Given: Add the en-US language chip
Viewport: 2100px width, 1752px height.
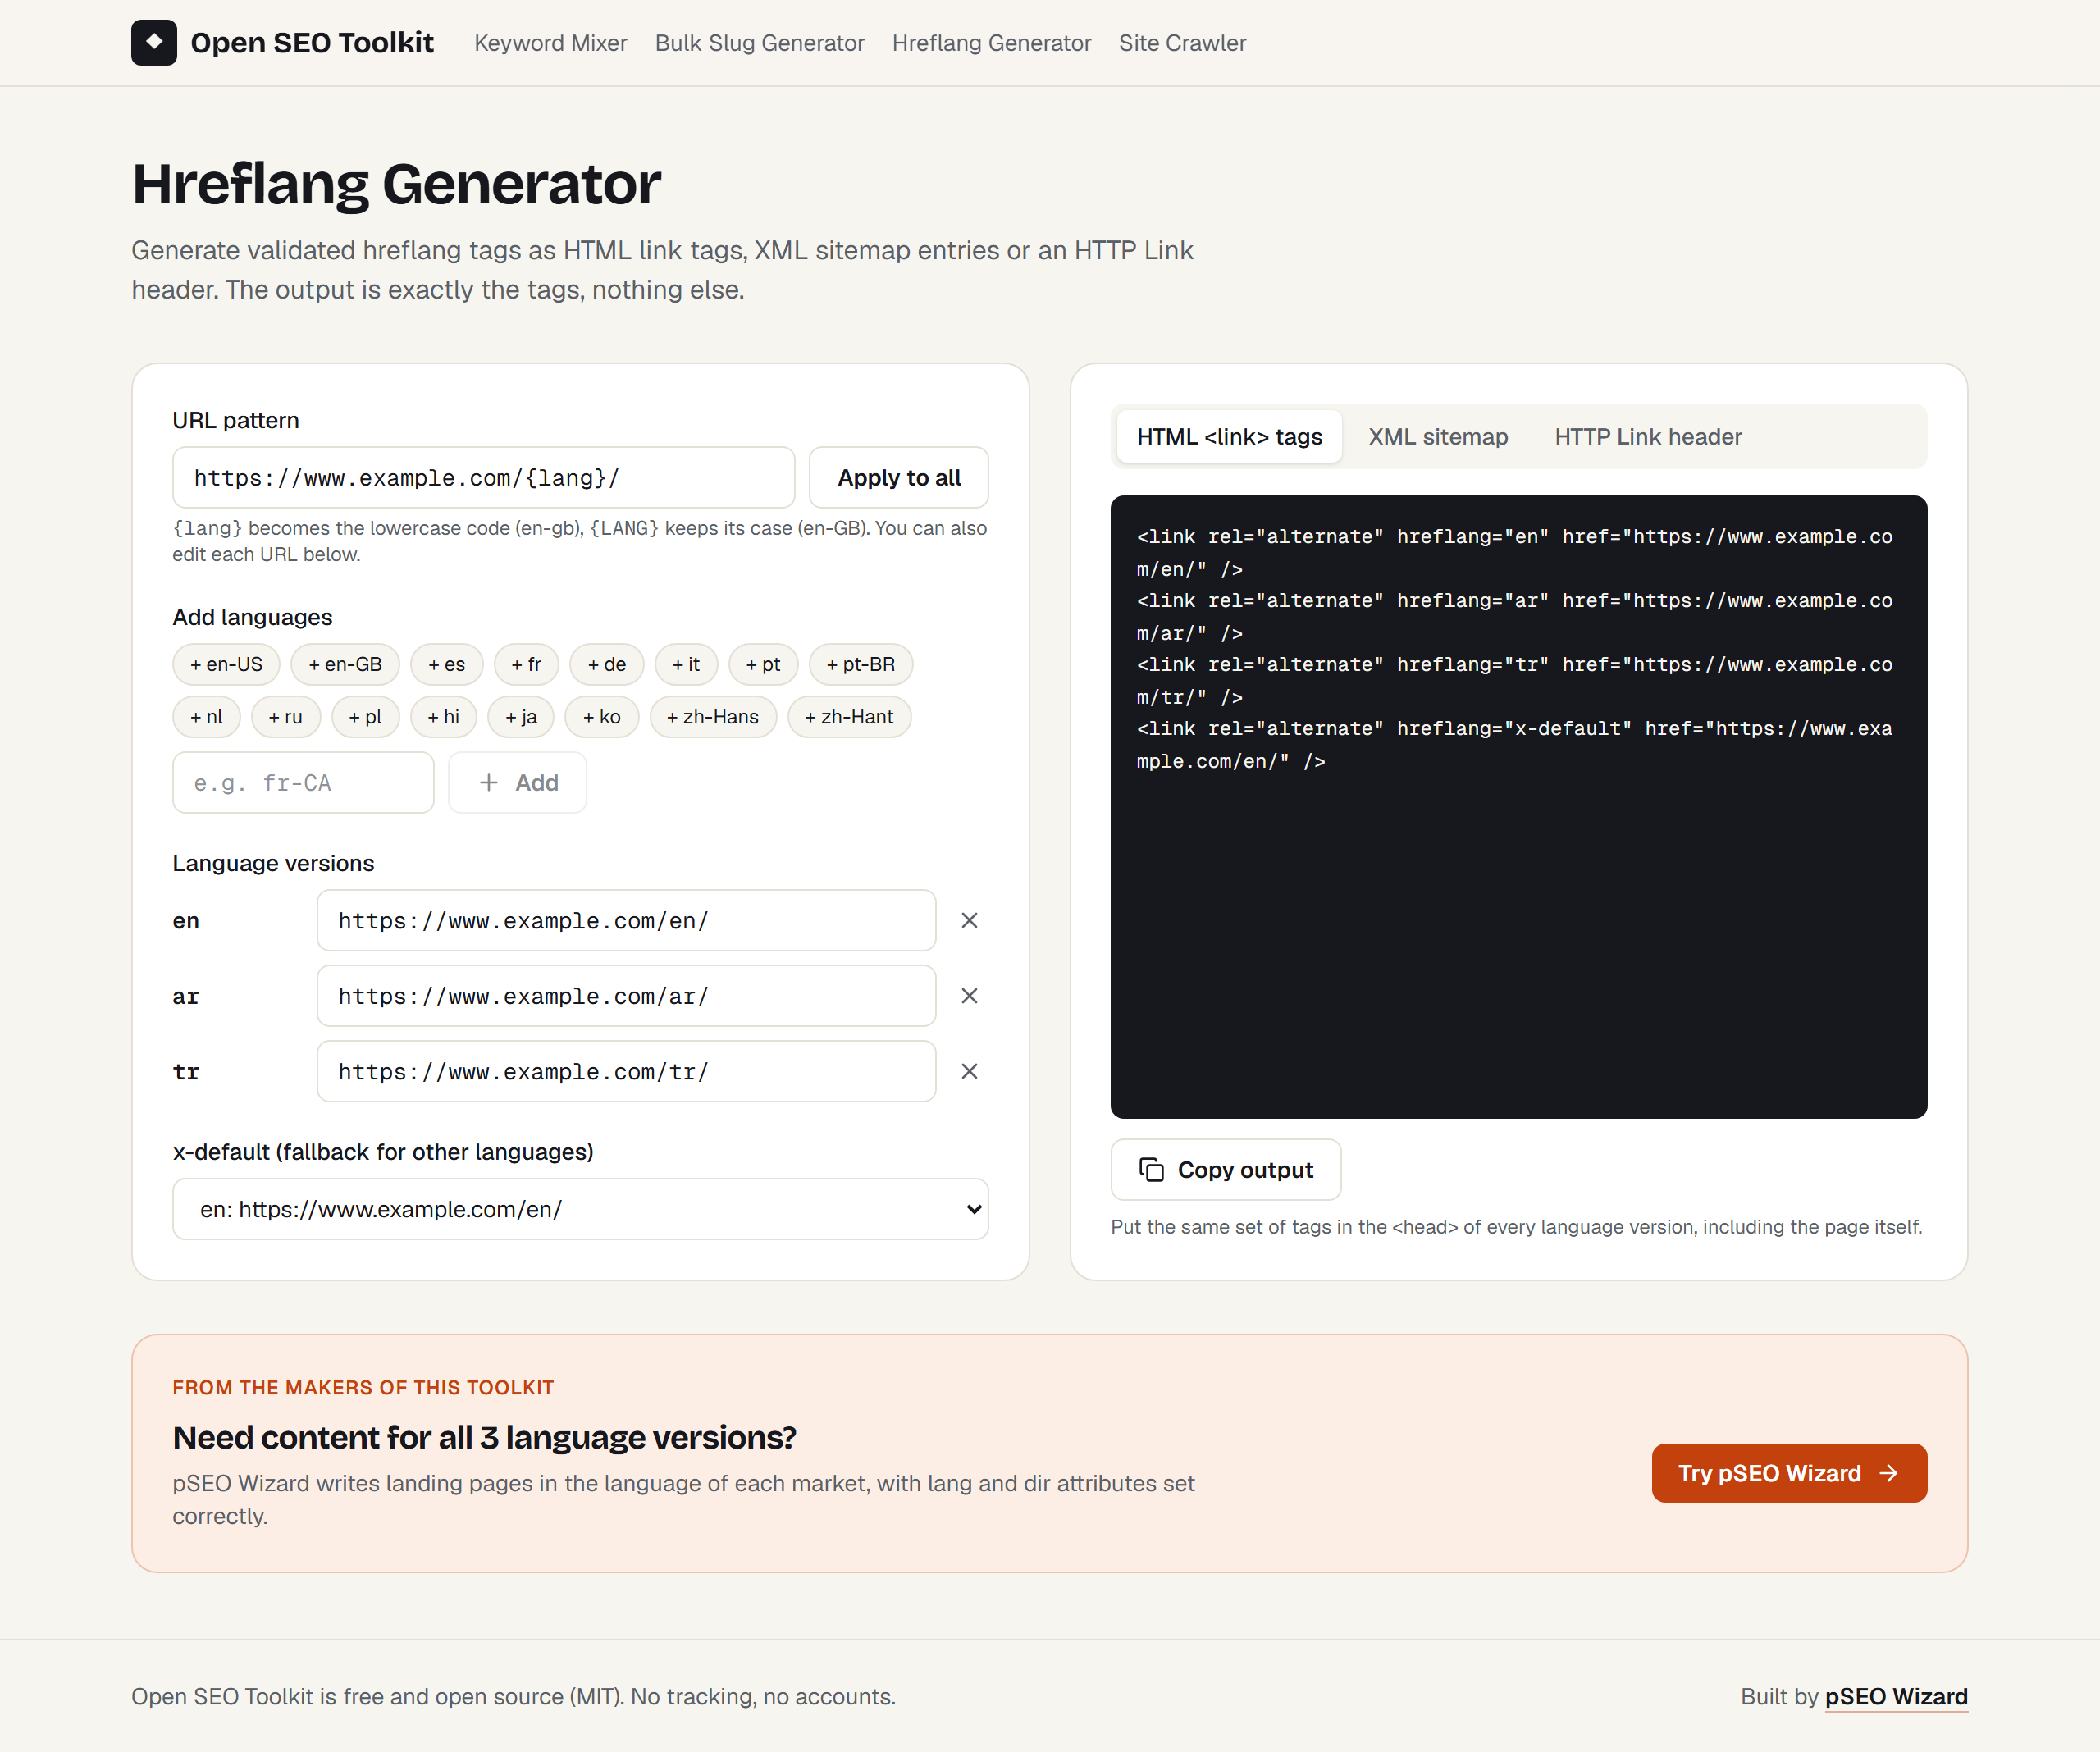Looking at the screenshot, I should [x=226, y=664].
